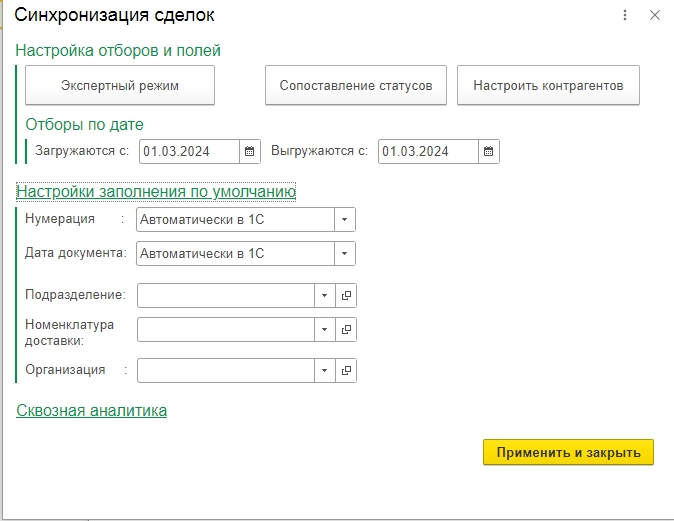This screenshot has width=674, height=521.
Task: Expand the Номенклатура доставки dropdown list
Action: tap(325, 330)
